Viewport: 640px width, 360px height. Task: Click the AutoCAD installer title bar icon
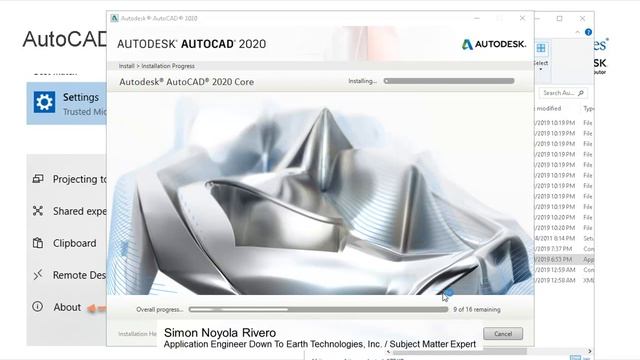115,18
